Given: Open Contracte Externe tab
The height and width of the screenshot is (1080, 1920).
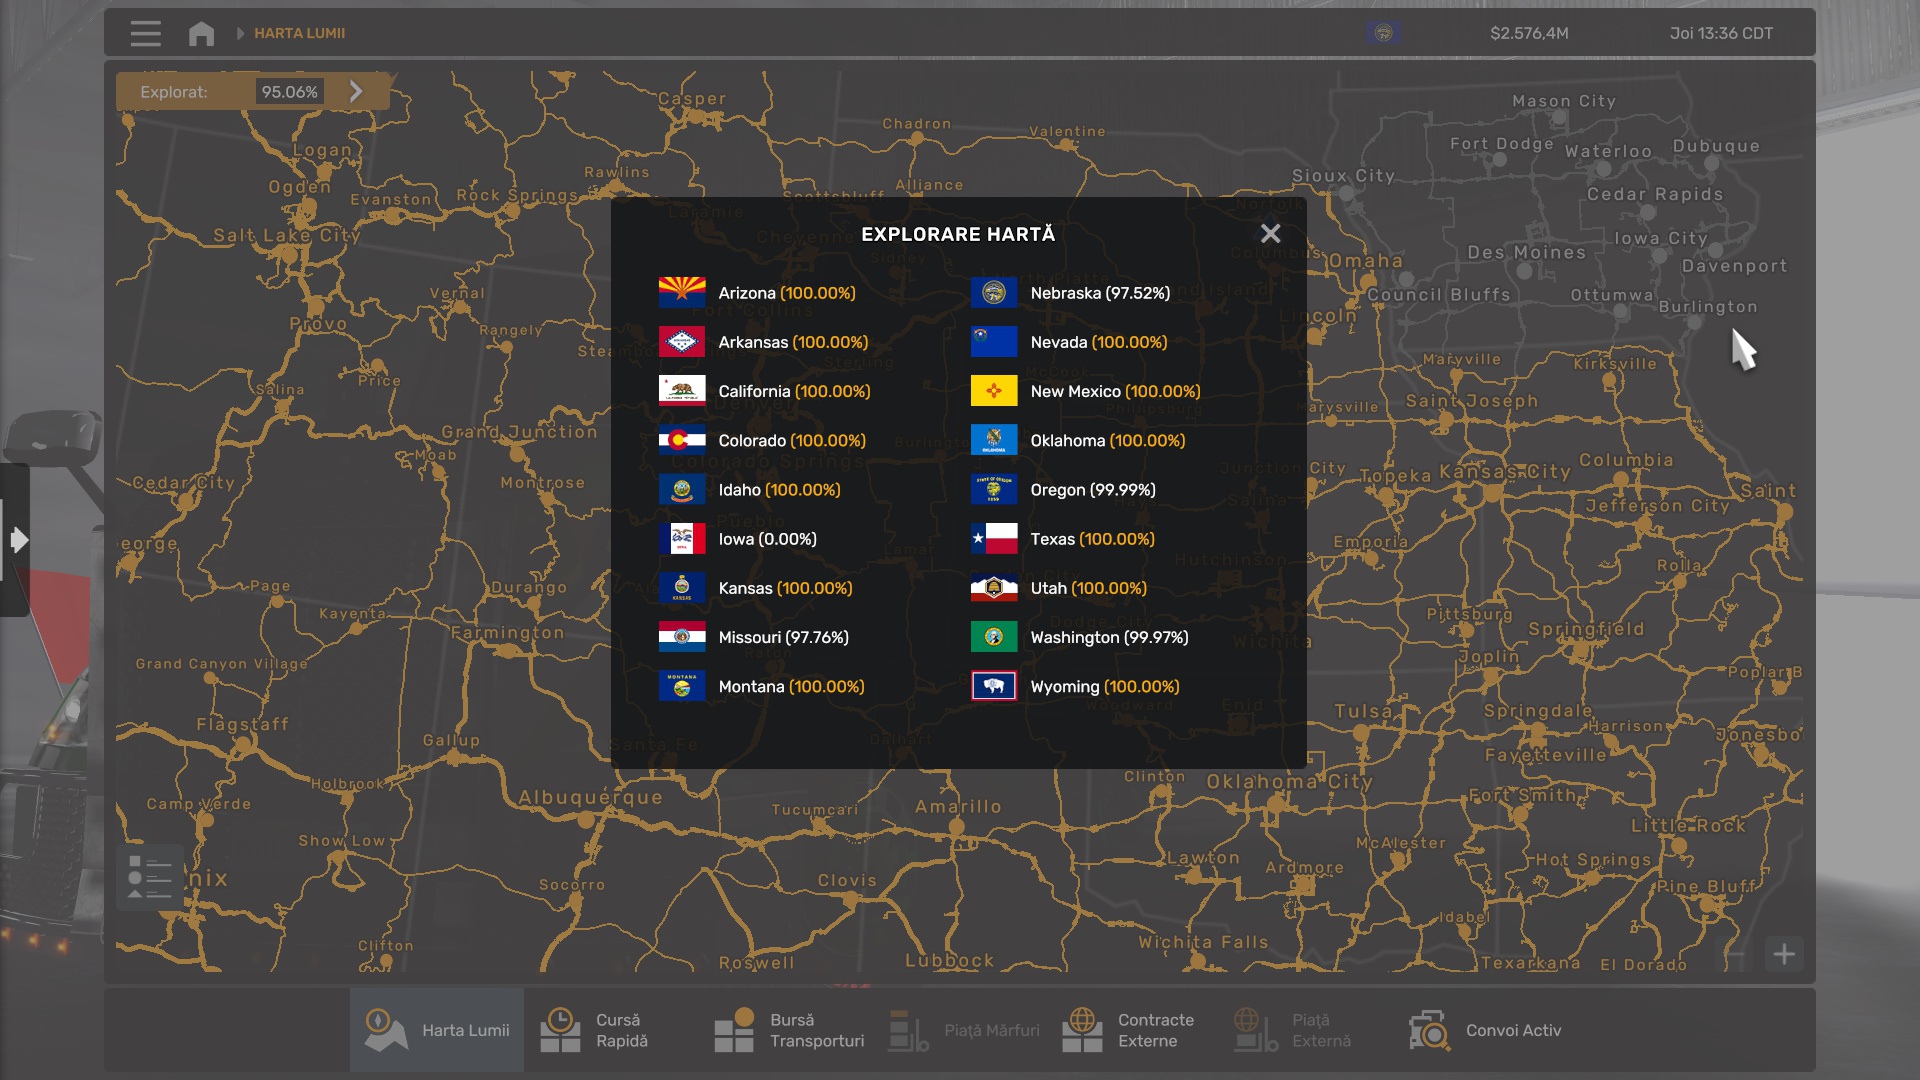Looking at the screenshot, I should click(x=1129, y=1030).
